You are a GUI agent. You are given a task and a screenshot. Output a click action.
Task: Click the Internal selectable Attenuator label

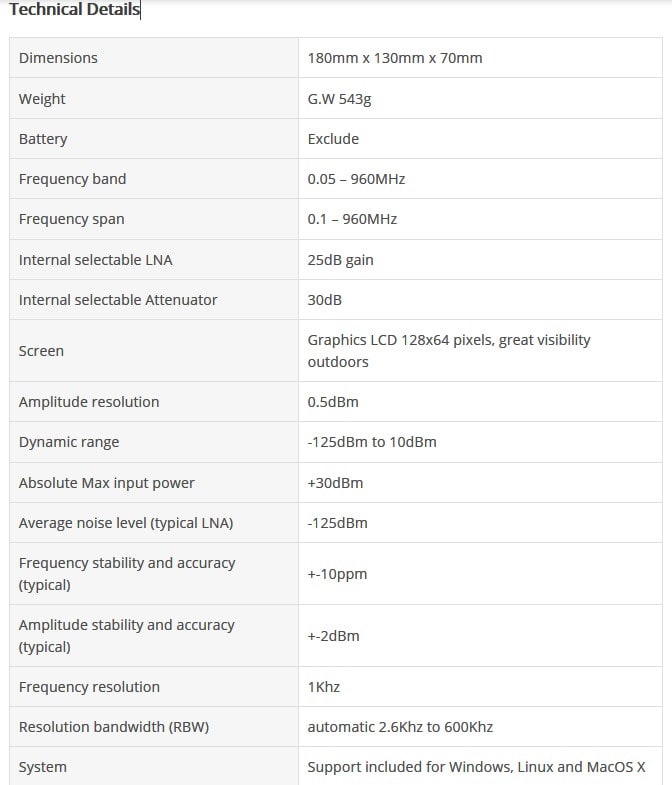pos(118,300)
